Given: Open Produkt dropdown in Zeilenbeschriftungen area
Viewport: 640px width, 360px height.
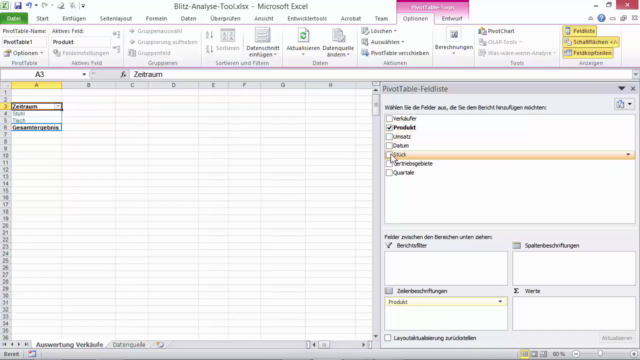Looking at the screenshot, I should click(500, 302).
